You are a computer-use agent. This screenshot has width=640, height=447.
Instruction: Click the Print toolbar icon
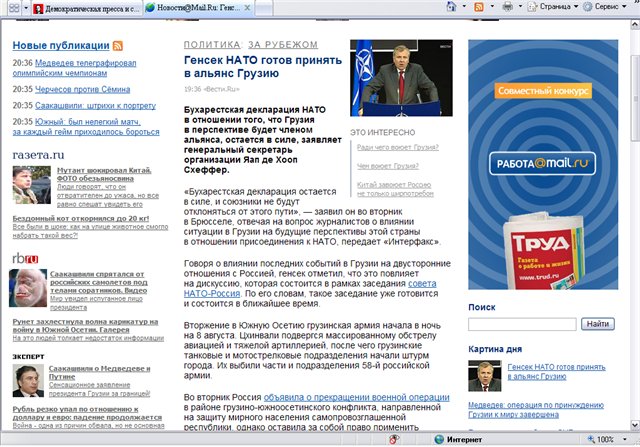(507, 7)
